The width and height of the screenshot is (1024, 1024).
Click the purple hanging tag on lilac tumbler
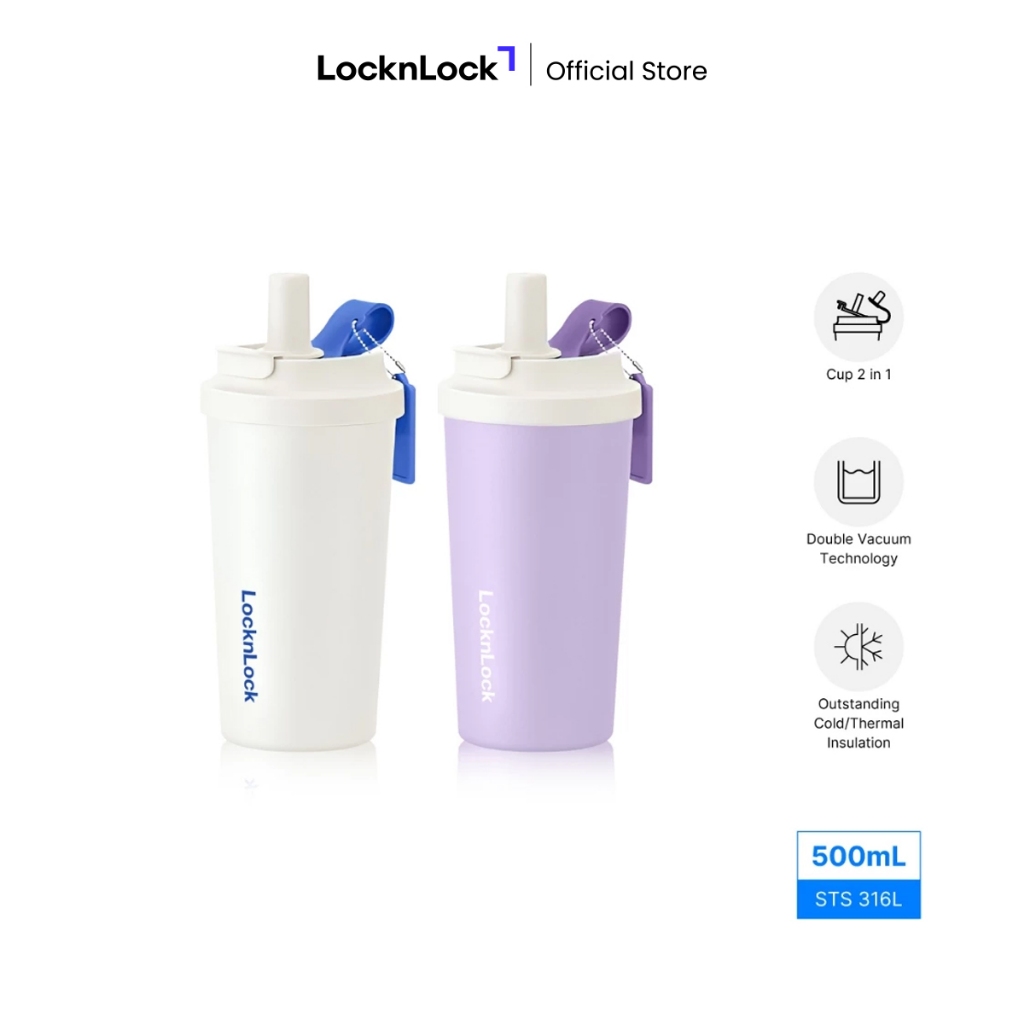[641, 432]
